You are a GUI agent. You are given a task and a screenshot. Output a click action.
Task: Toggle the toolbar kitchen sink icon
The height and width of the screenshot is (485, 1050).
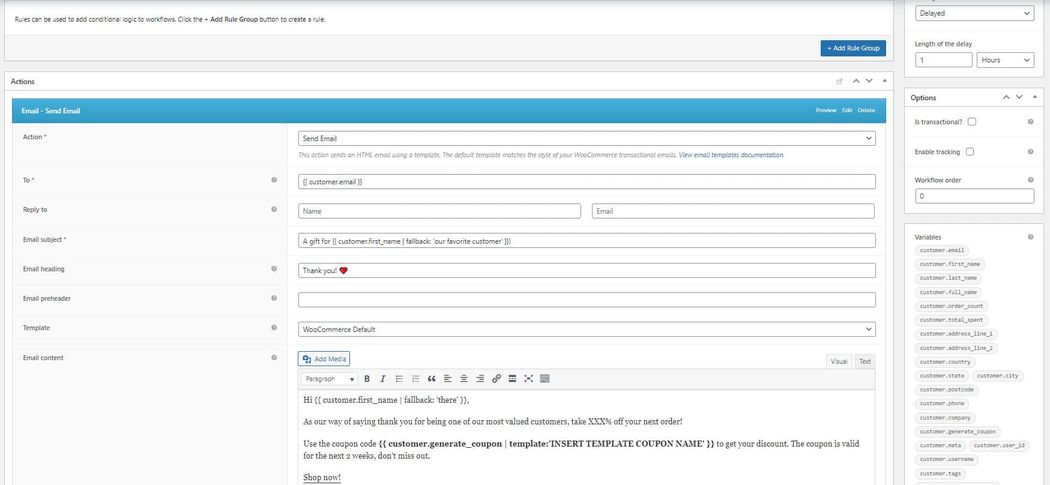pos(544,378)
